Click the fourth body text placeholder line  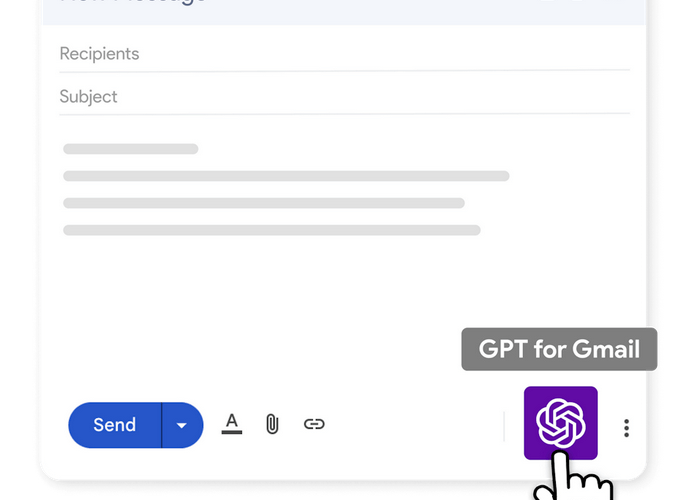pyautogui.click(x=272, y=230)
